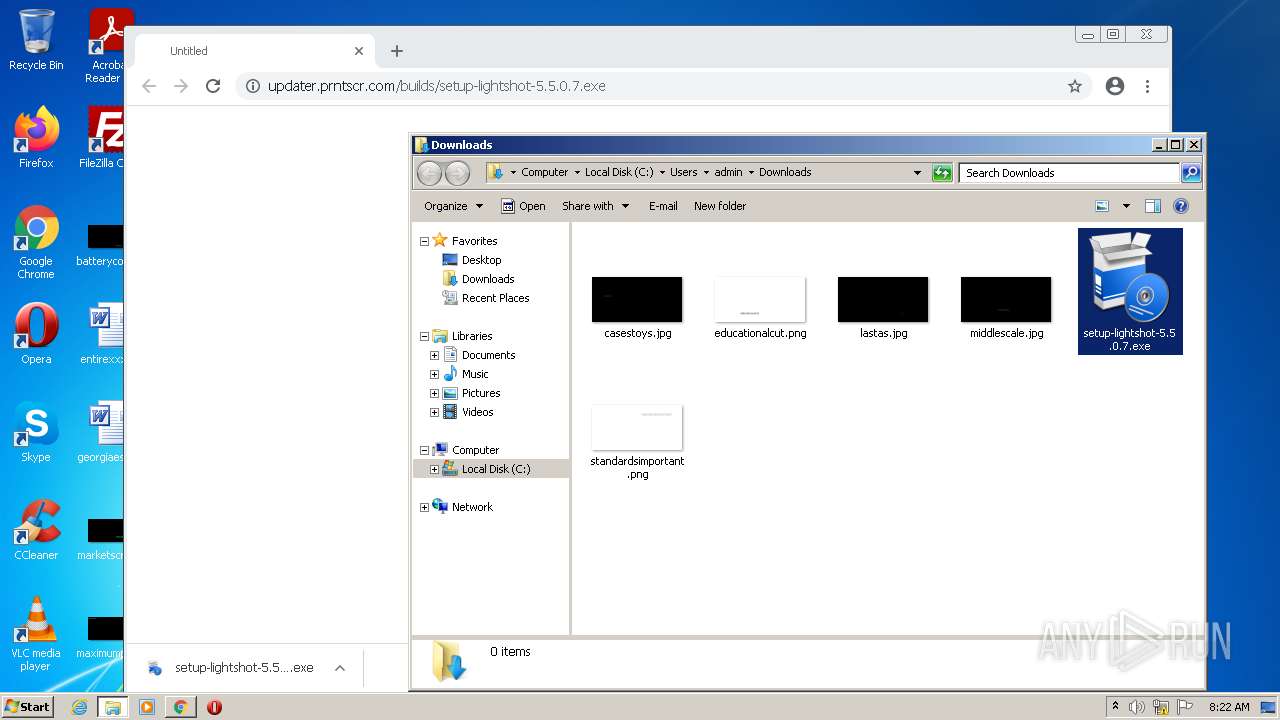This screenshot has height=720, width=1280.
Task: Click the E-mail toolbar button
Action: coord(663,206)
